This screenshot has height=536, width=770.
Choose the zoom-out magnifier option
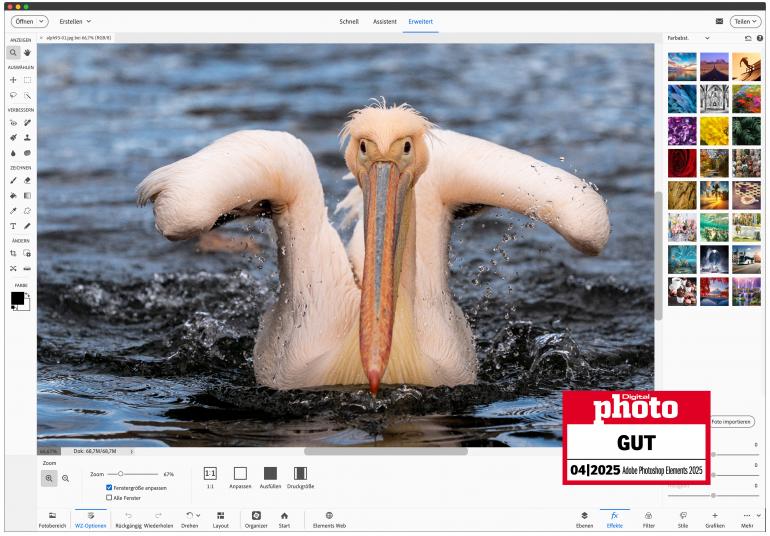click(x=65, y=478)
